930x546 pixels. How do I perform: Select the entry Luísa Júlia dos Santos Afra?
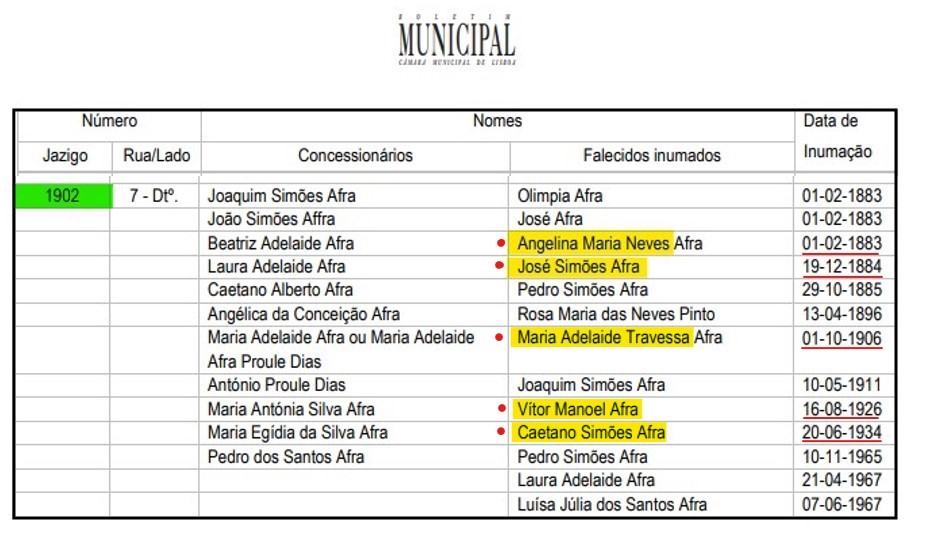612,504
